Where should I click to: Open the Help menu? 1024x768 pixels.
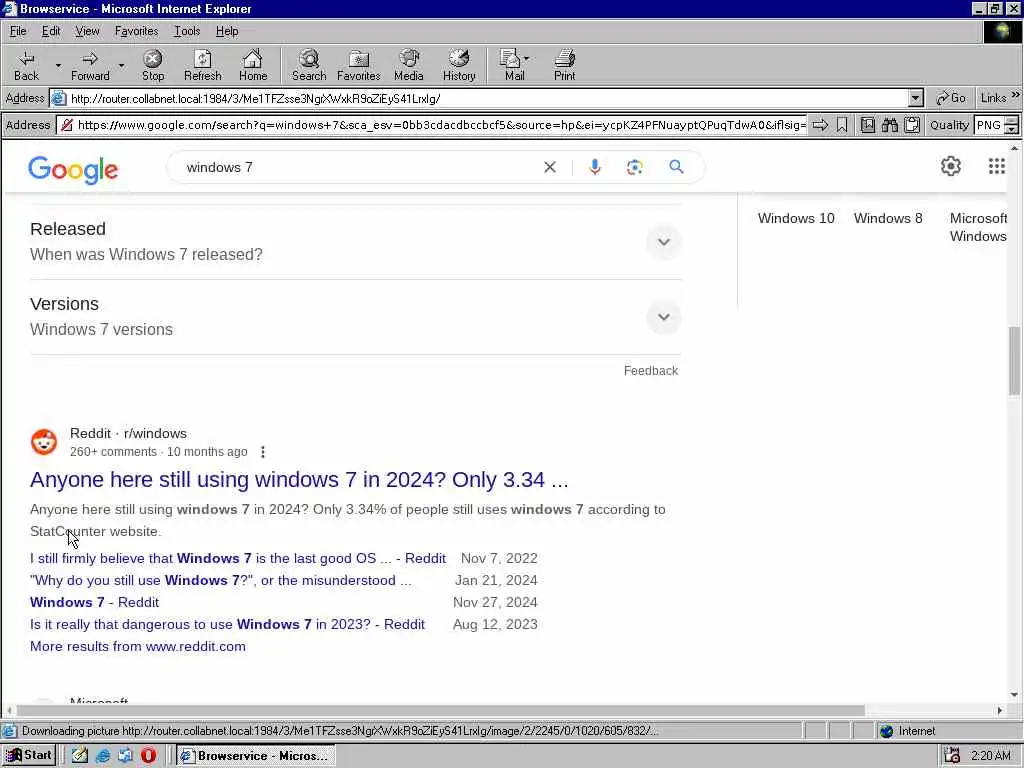(227, 31)
